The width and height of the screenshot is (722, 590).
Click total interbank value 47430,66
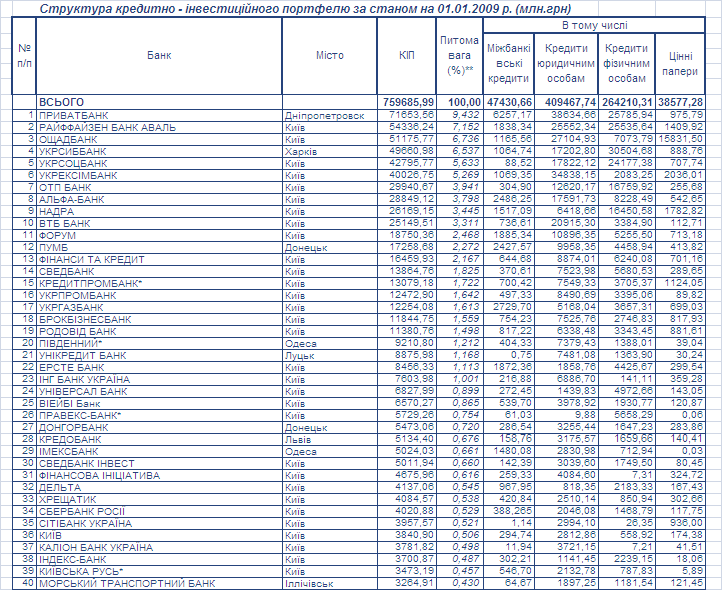[508, 102]
